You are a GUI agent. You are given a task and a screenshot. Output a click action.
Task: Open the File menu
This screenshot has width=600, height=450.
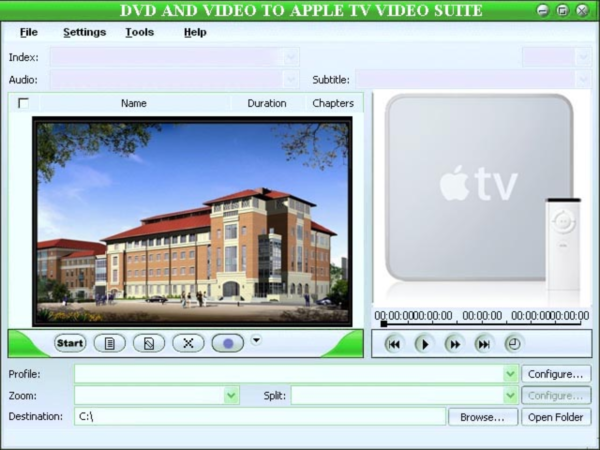tap(29, 32)
